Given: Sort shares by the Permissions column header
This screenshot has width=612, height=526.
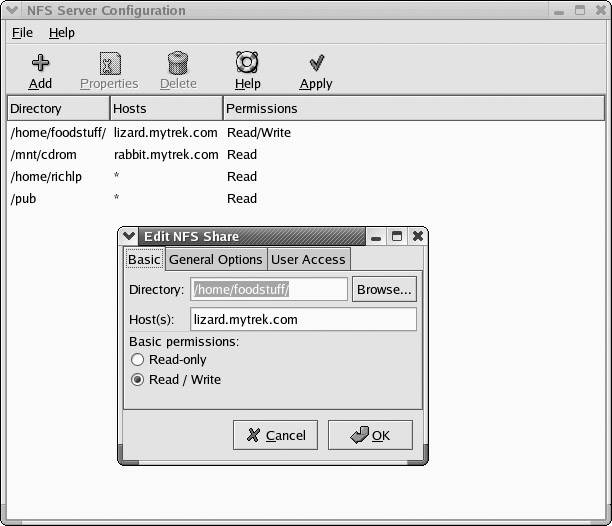Looking at the screenshot, I should click(x=413, y=108).
